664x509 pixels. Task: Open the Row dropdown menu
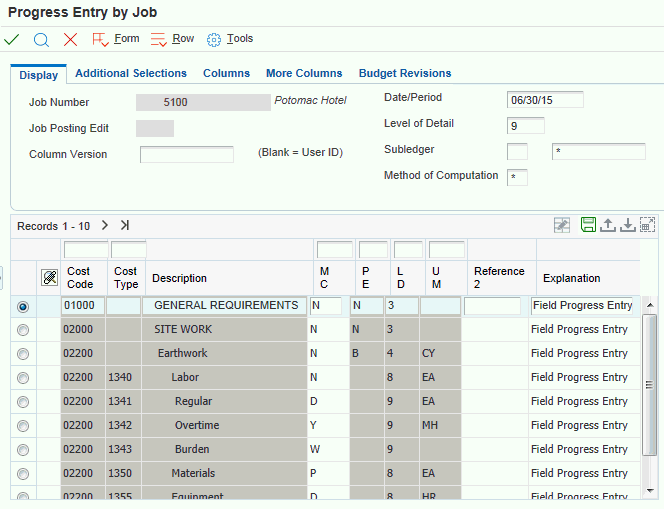tap(172, 39)
